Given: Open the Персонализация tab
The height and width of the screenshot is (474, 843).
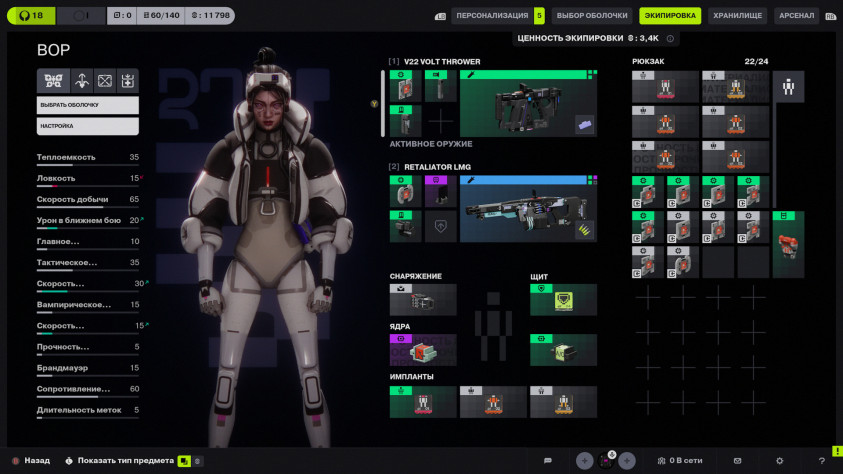Looking at the screenshot, I should [x=491, y=16].
